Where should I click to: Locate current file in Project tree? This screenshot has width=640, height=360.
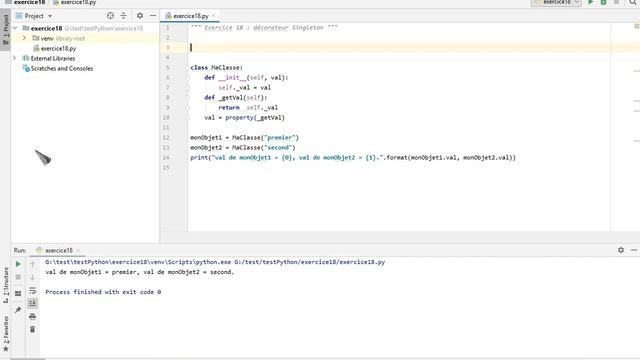(x=110, y=16)
